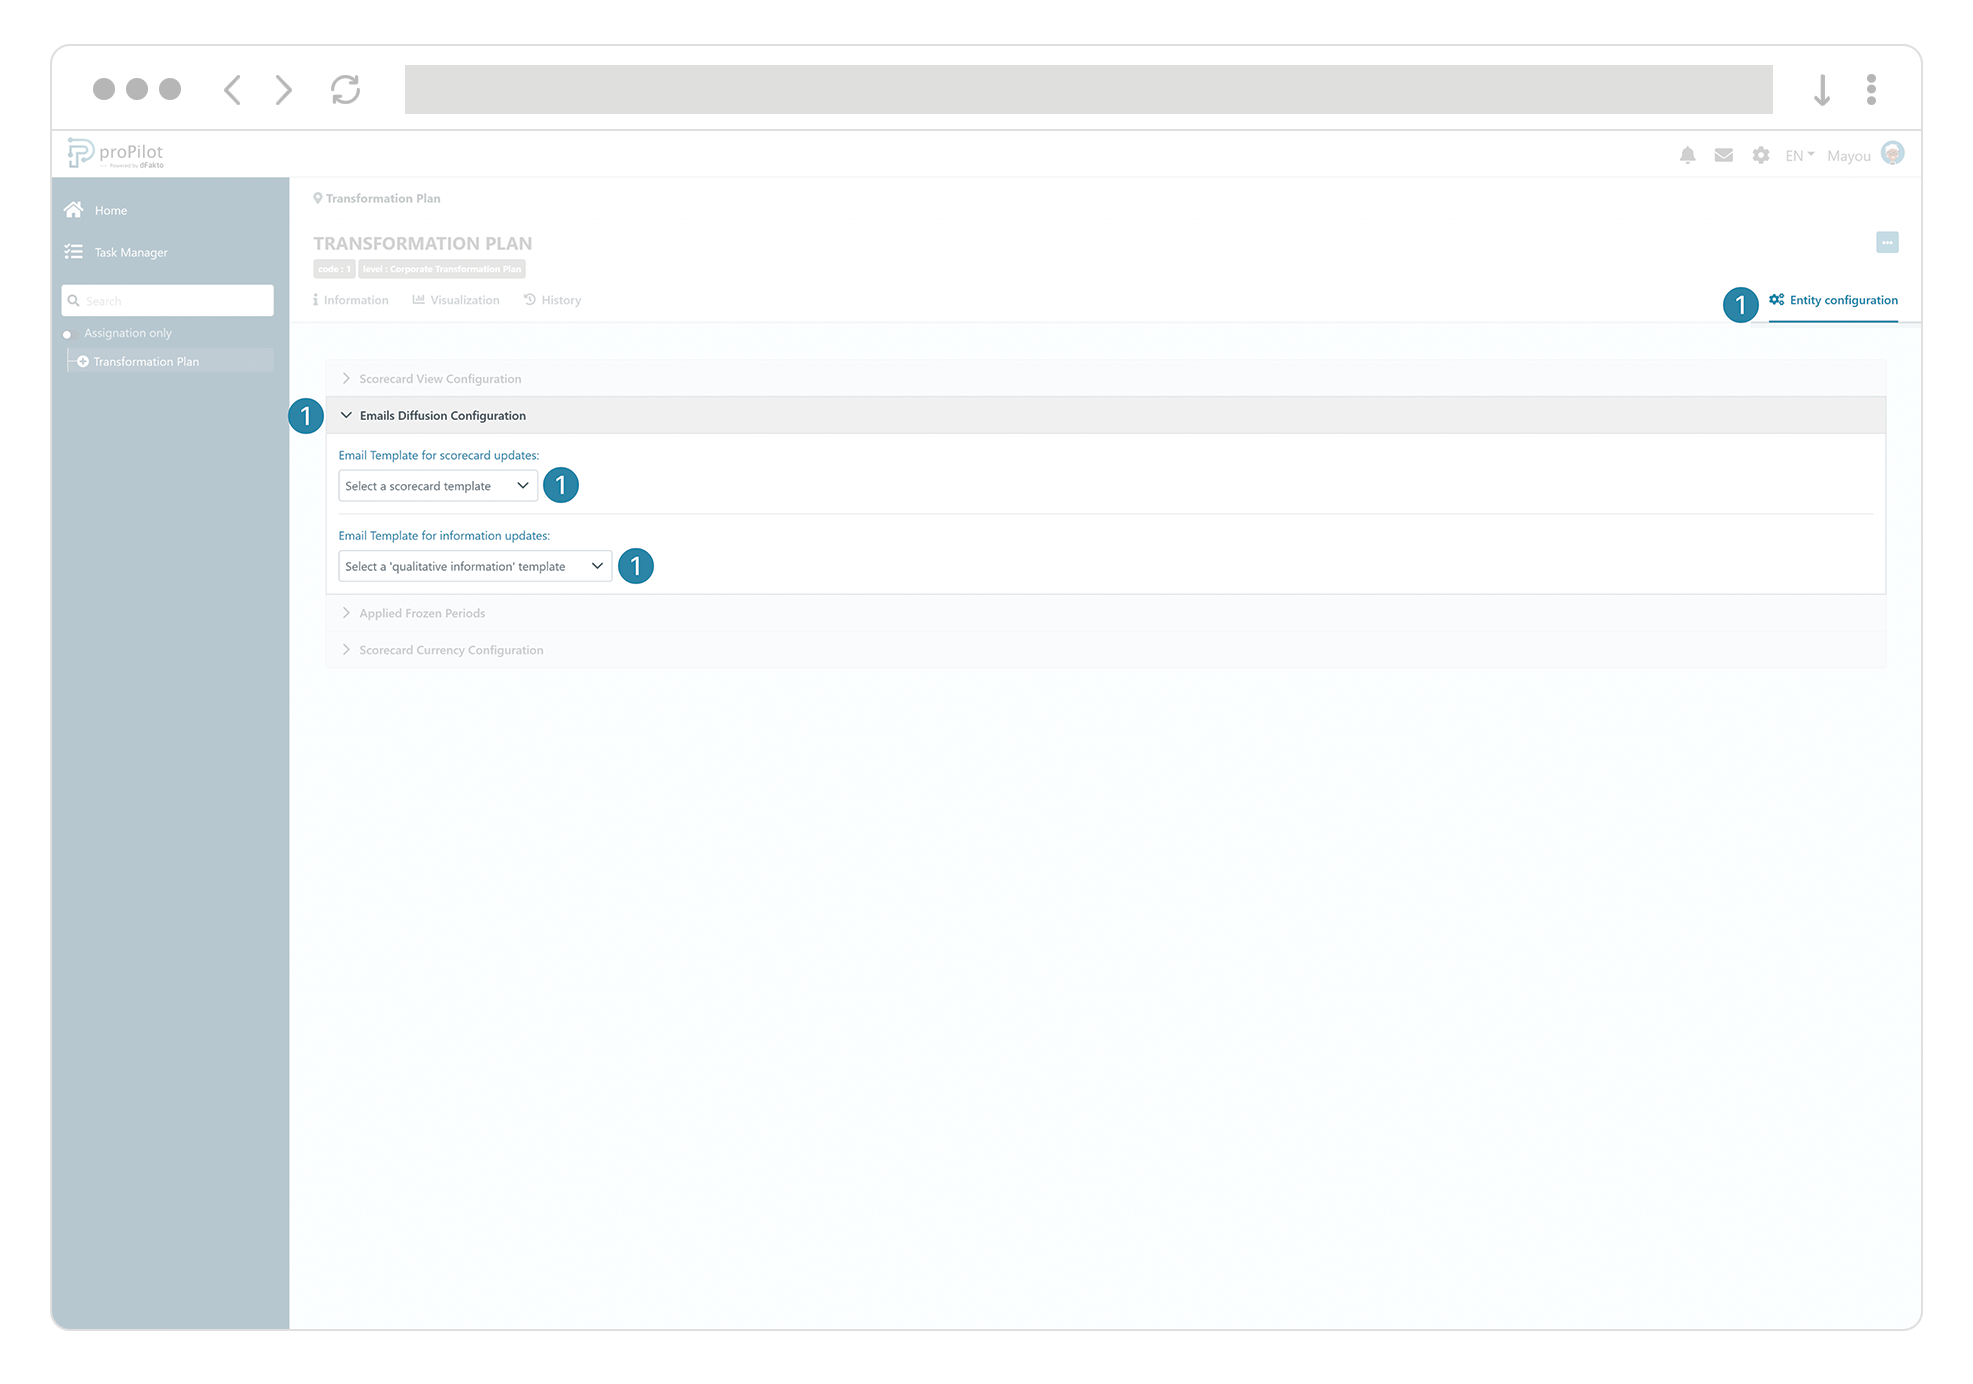Click inside the sidebar Search field
The width and height of the screenshot is (1973, 1384).
[167, 300]
